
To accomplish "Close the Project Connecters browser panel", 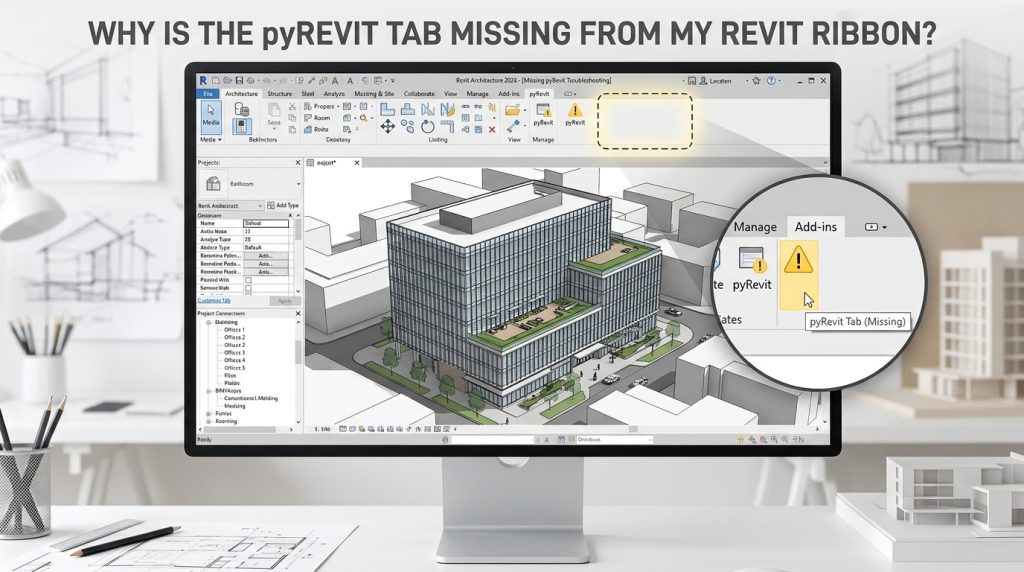I will coord(298,313).
